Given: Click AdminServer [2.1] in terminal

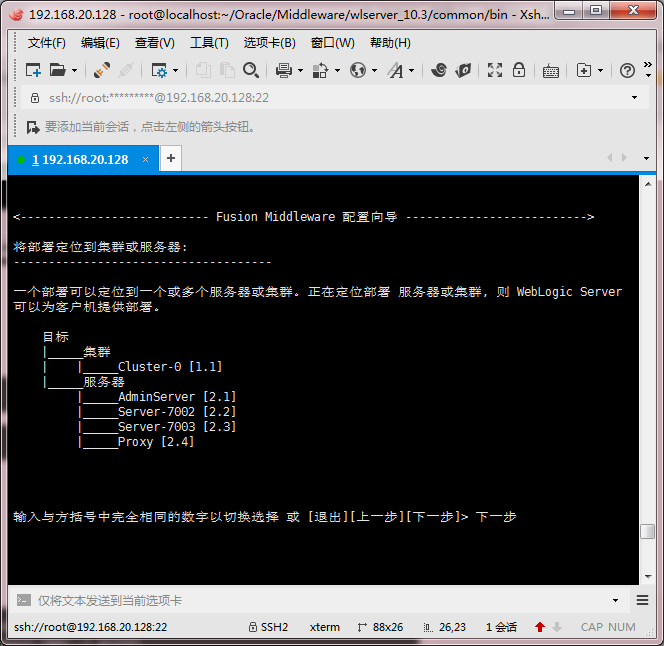Looking at the screenshot, I should (x=177, y=397).
